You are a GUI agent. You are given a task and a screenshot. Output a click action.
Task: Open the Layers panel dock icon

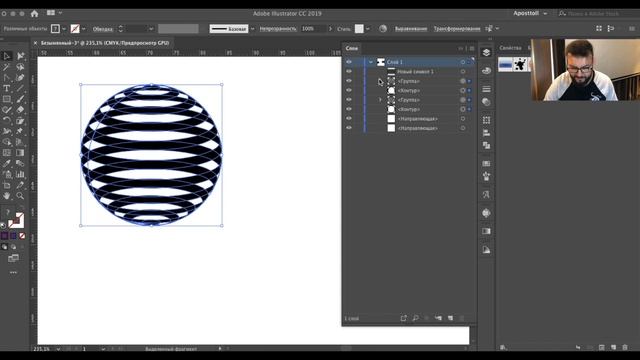point(486,52)
